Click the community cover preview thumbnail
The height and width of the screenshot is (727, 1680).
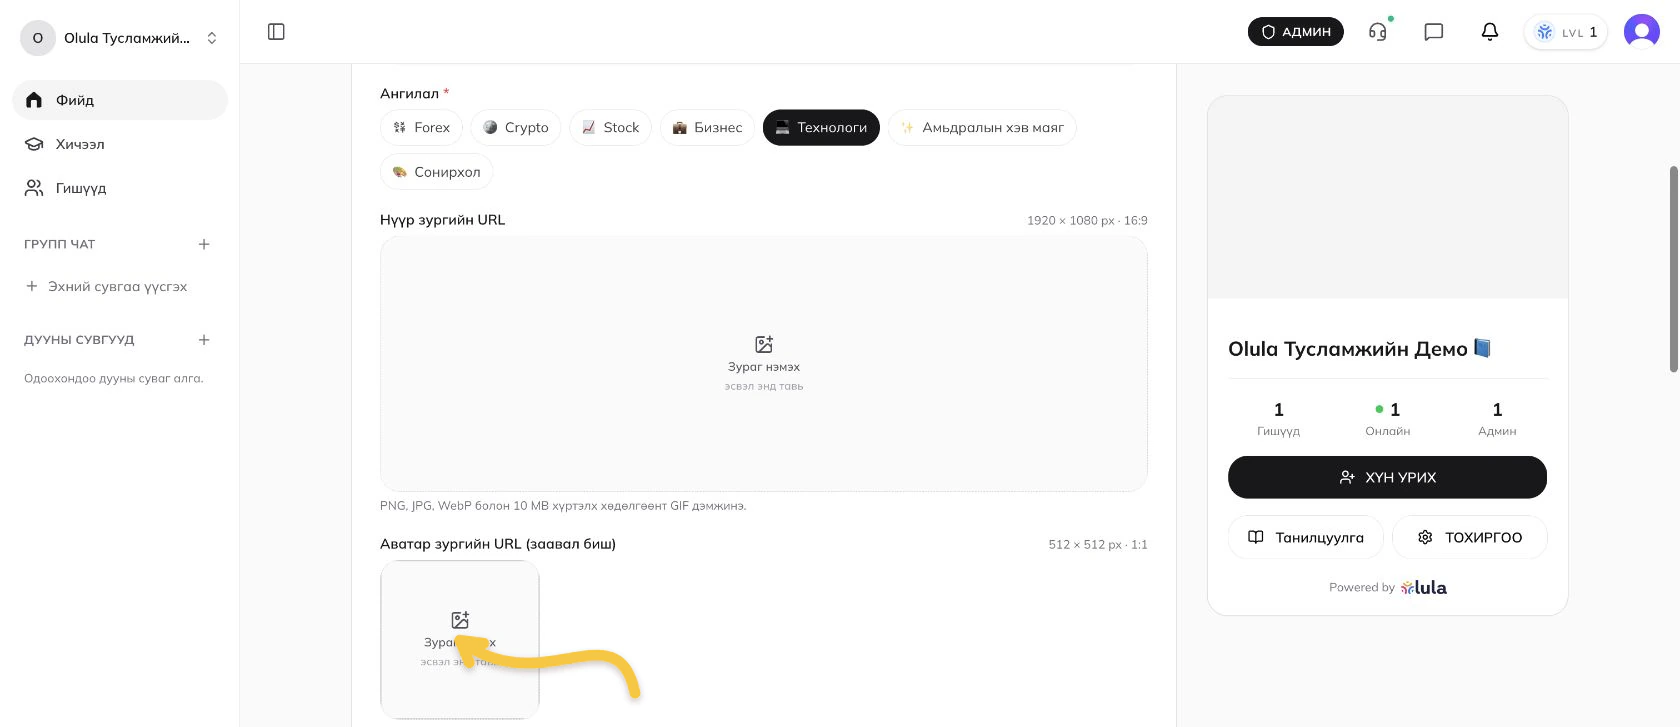point(1388,198)
